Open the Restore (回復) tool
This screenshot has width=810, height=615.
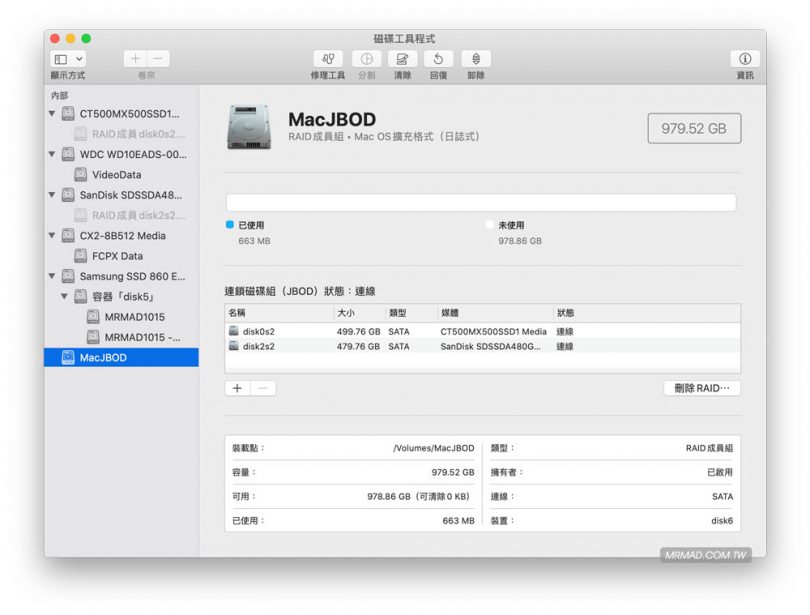pos(438,60)
